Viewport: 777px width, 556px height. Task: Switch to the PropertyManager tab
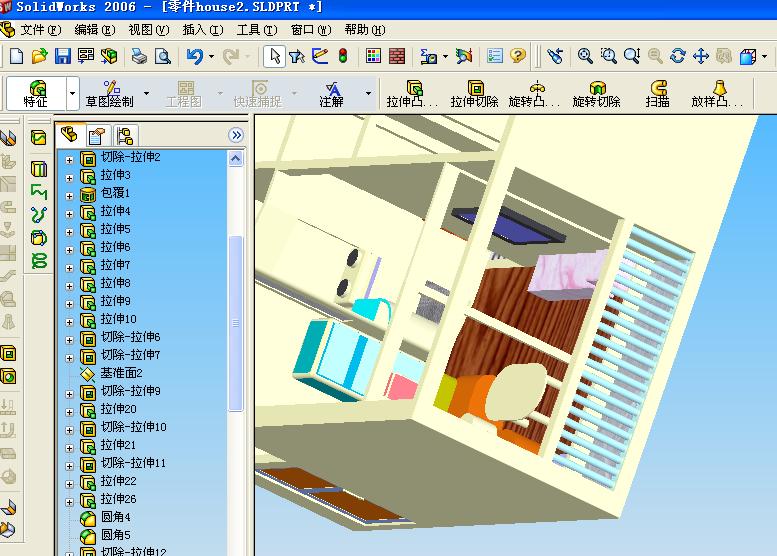pyautogui.click(x=97, y=136)
